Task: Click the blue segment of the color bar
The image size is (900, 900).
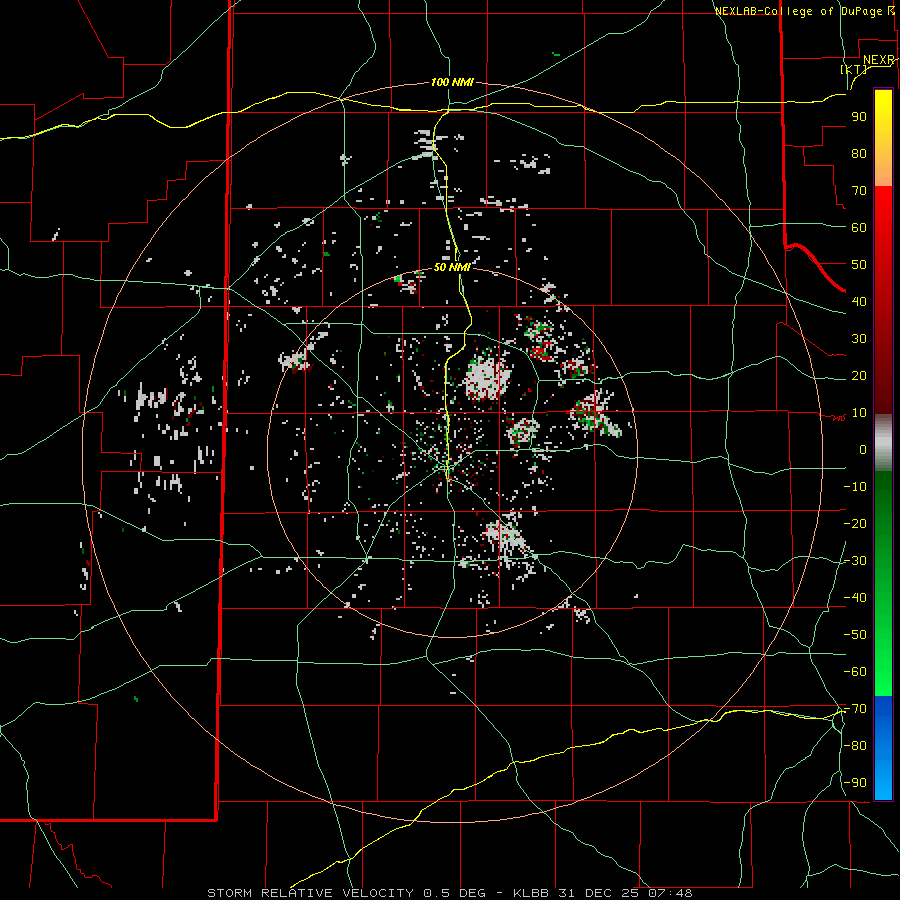Action: pyautogui.click(x=883, y=748)
